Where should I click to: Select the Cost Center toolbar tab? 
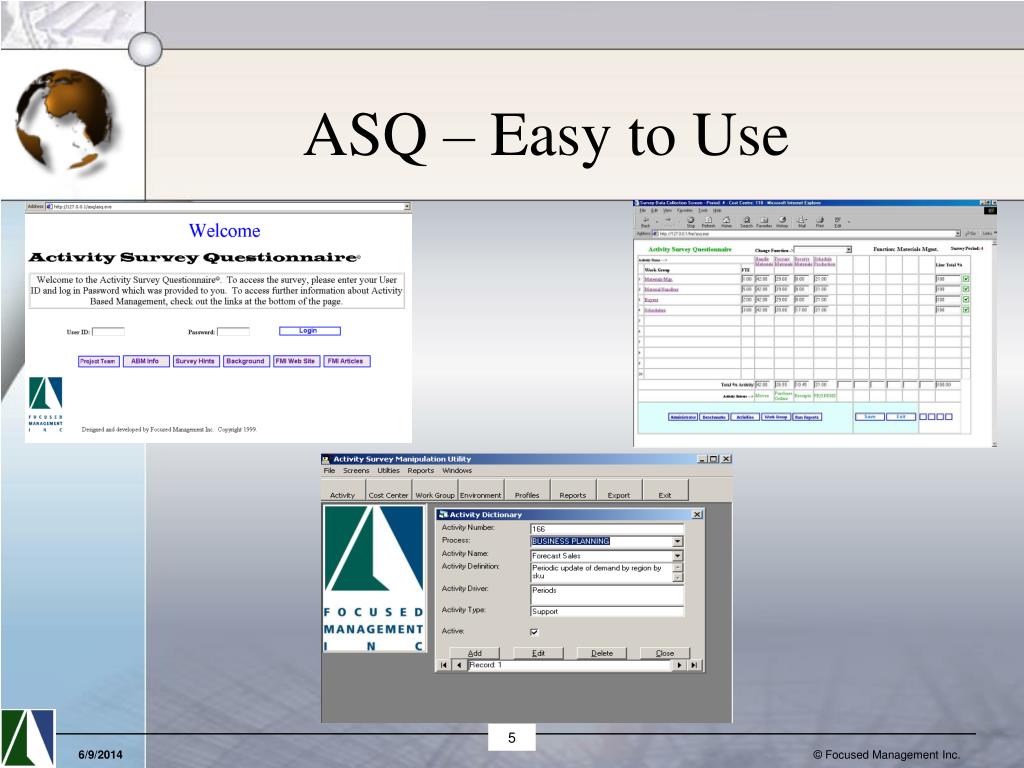(x=388, y=490)
